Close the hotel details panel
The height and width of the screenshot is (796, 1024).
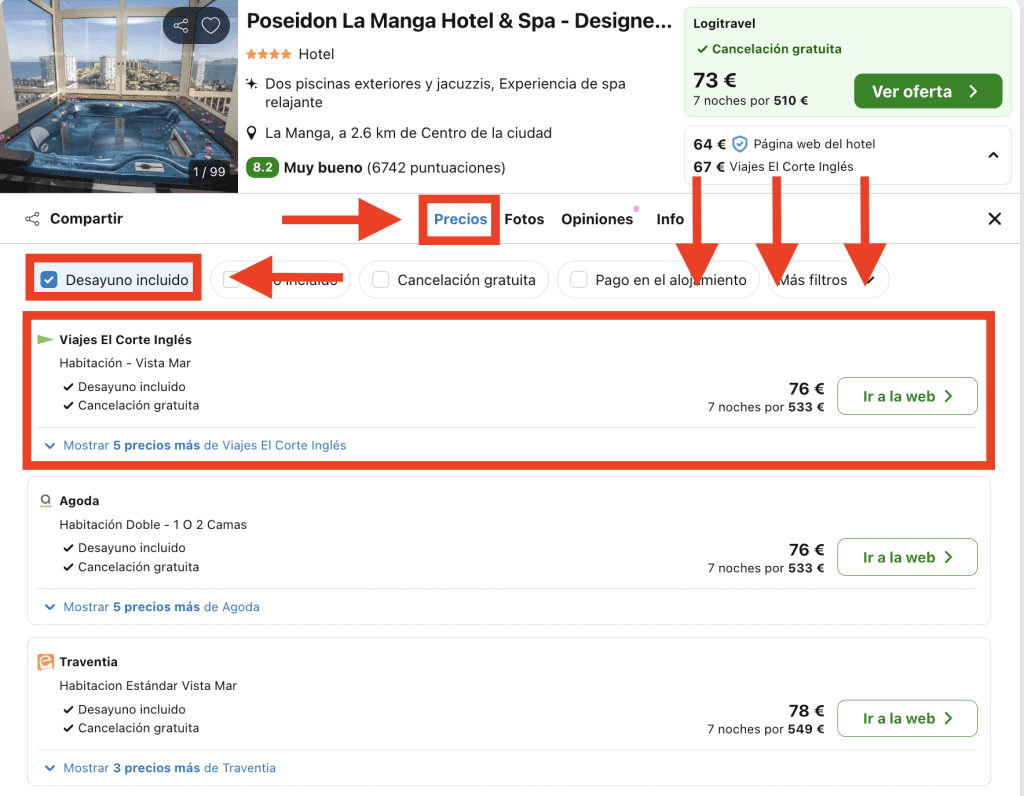(994, 219)
